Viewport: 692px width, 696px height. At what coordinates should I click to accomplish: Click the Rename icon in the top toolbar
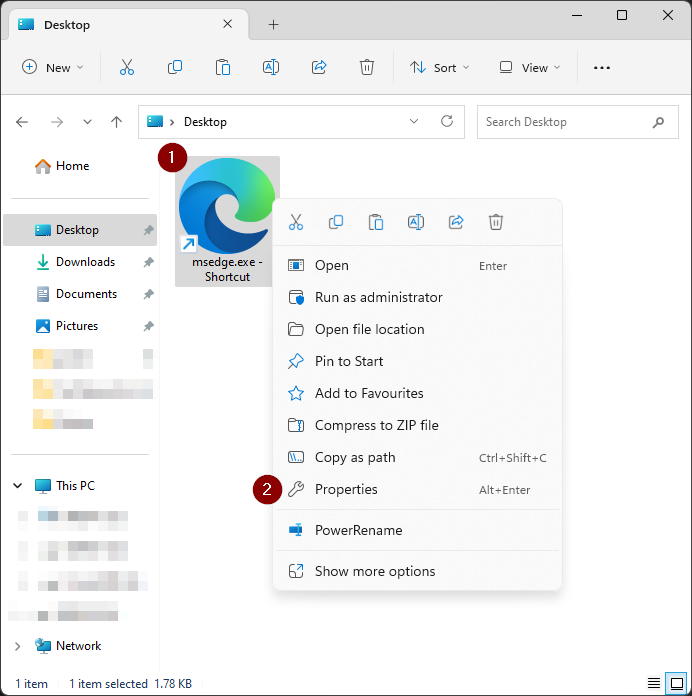click(x=271, y=67)
